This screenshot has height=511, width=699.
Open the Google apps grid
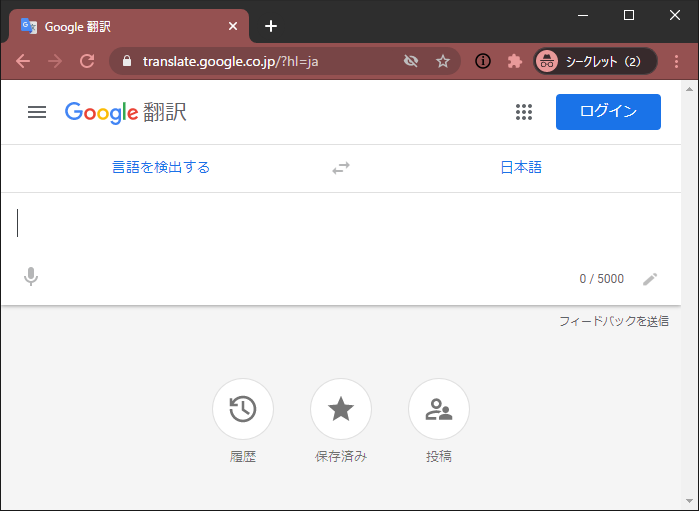pos(524,112)
